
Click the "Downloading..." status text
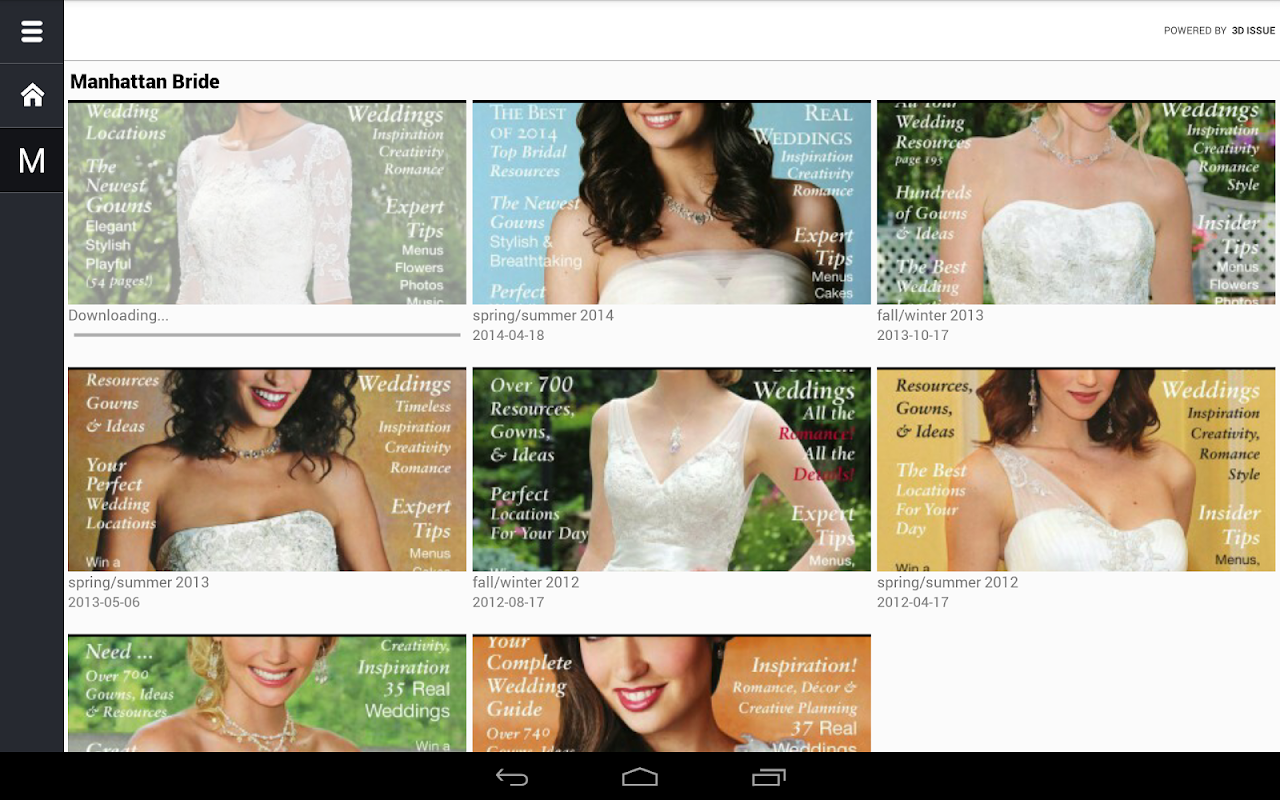pyautogui.click(x=118, y=316)
